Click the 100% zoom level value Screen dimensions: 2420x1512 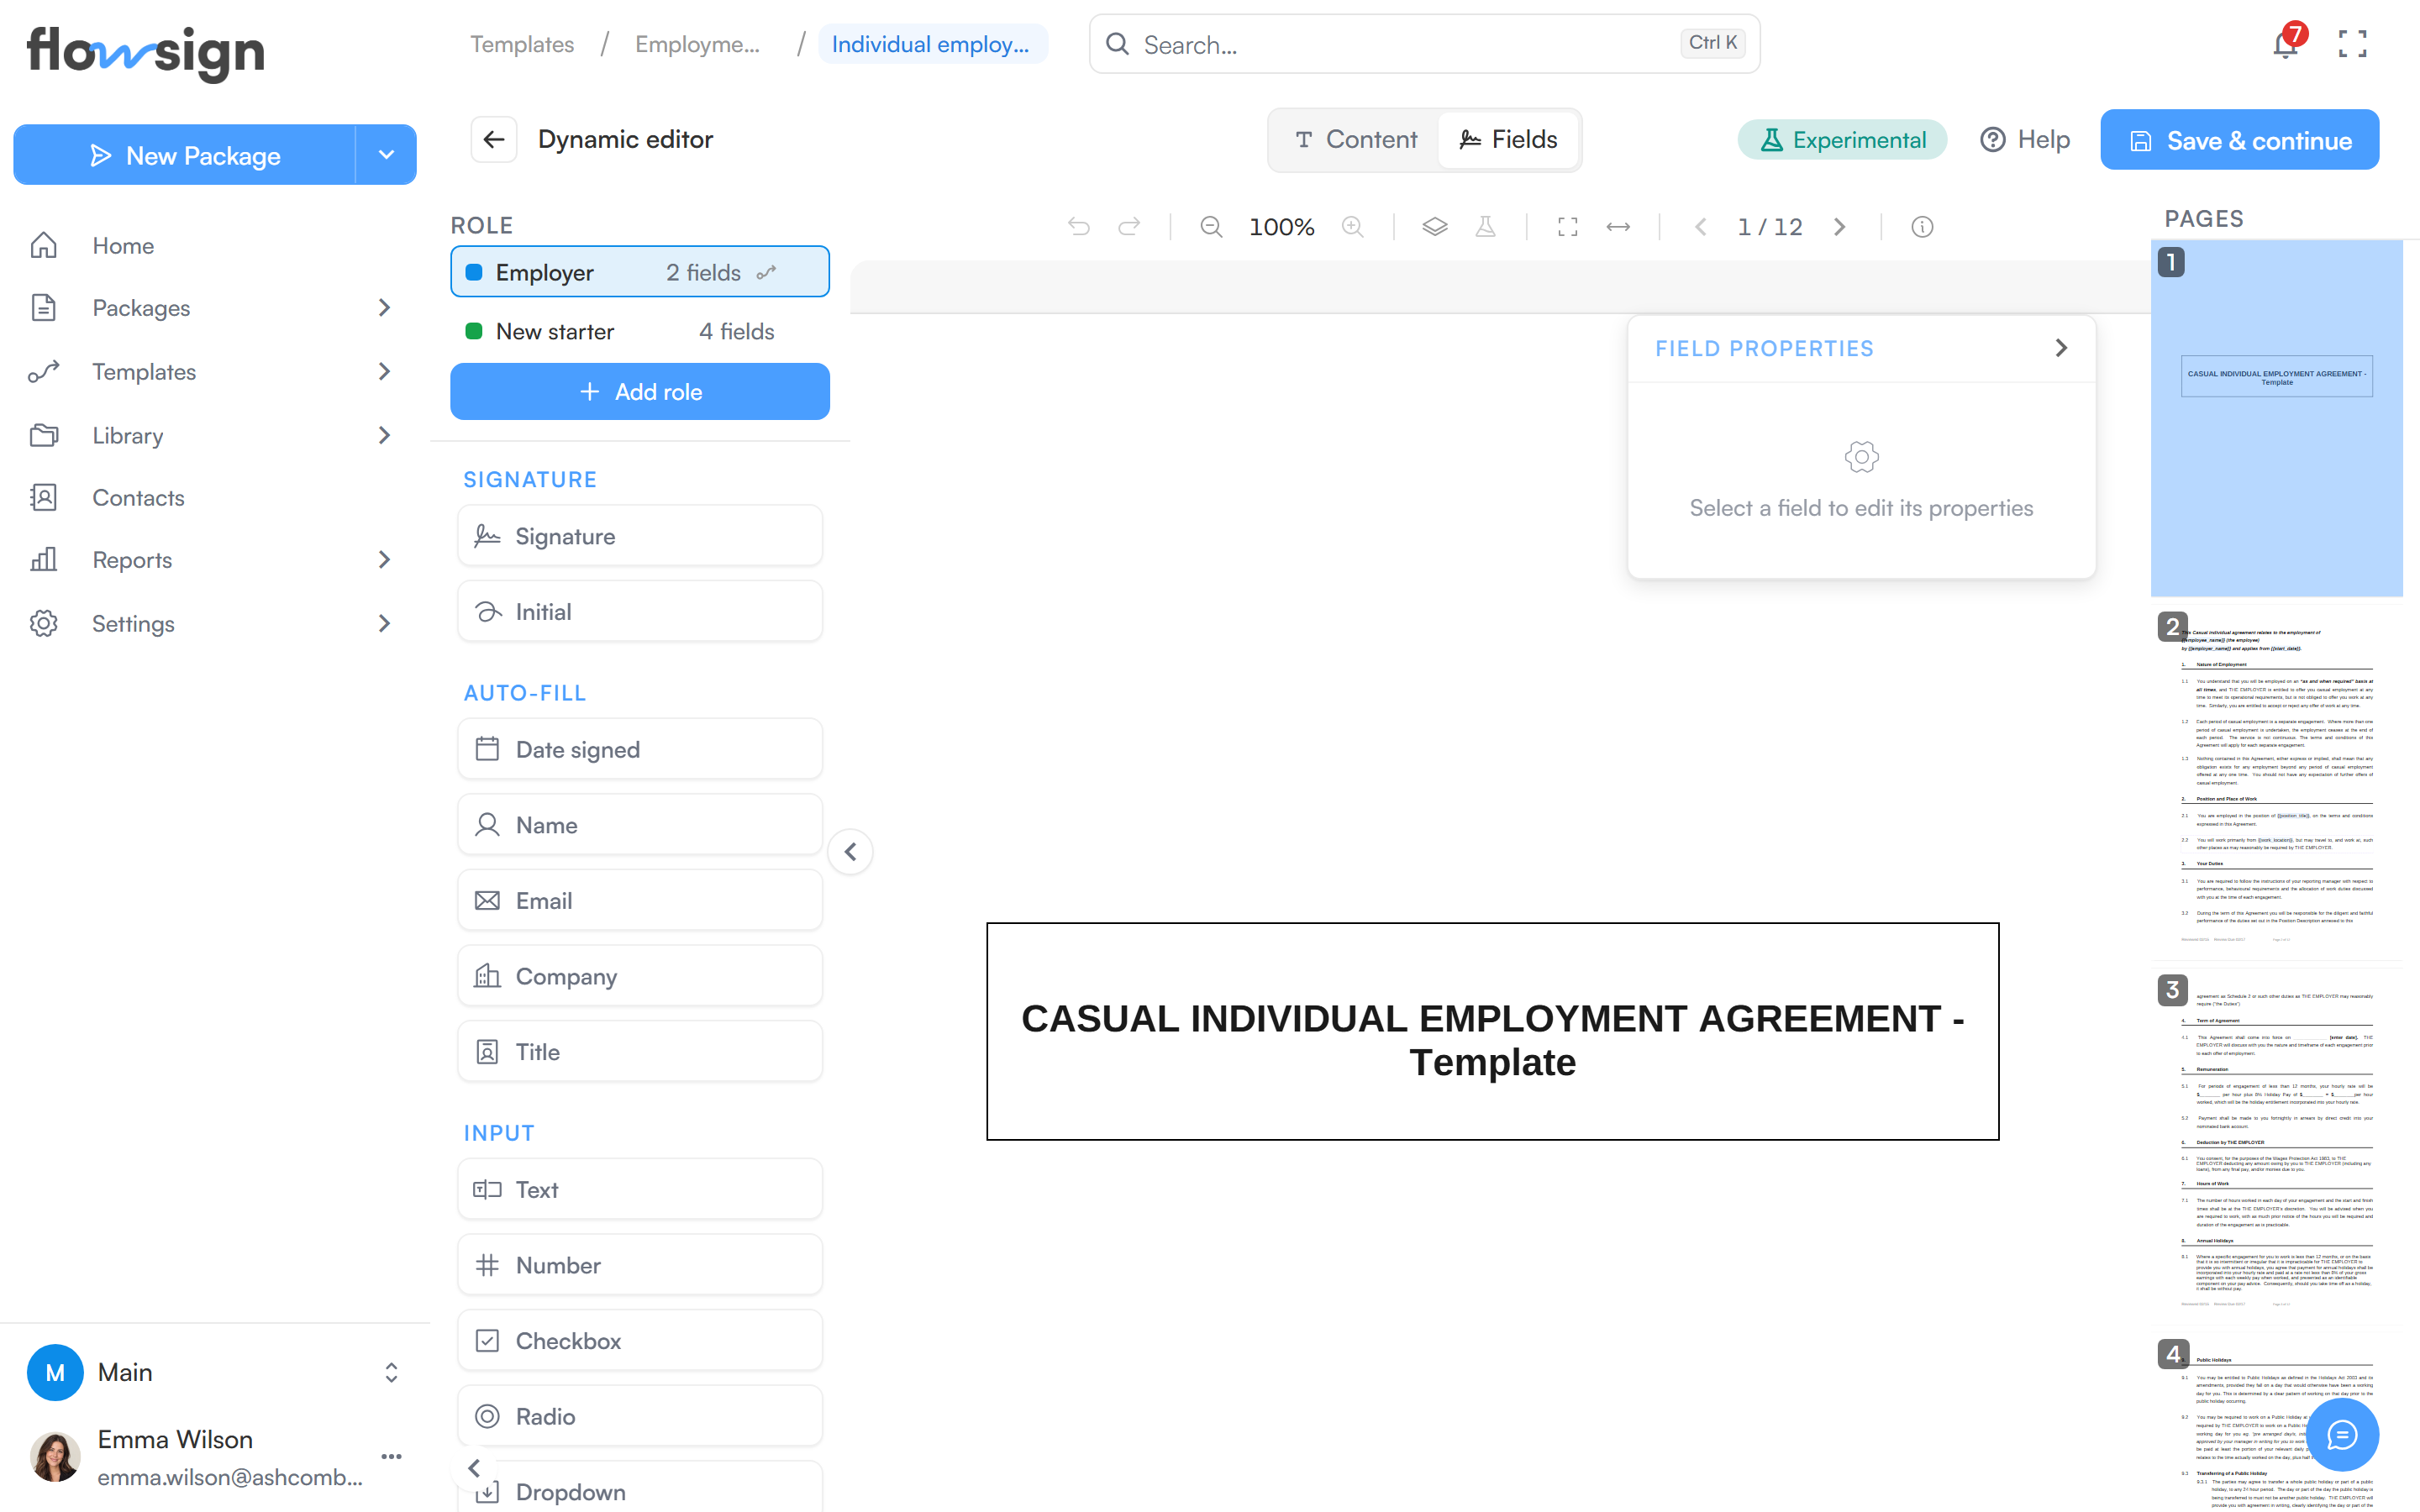pos(1281,227)
